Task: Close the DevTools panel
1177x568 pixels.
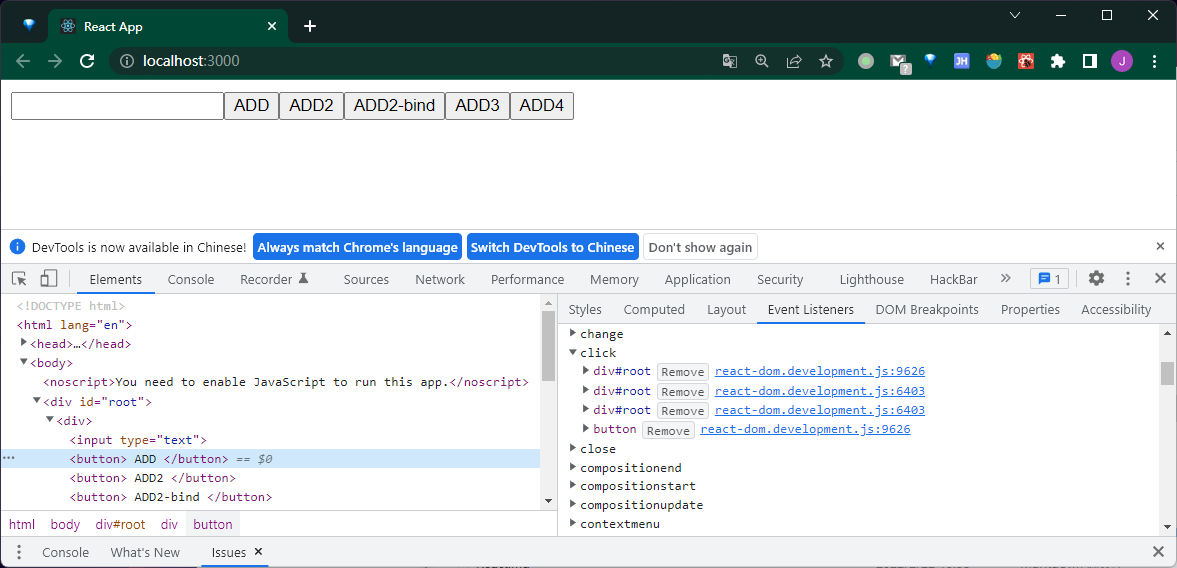Action: pyautogui.click(x=1160, y=279)
